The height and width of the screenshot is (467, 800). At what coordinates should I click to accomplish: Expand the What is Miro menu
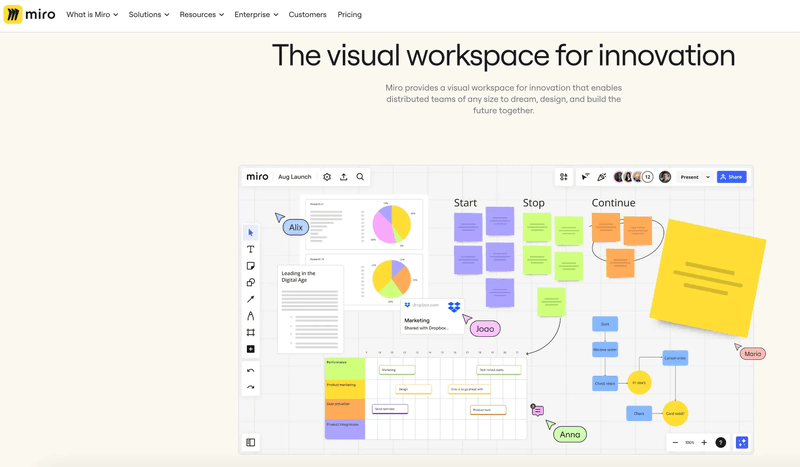(92, 15)
